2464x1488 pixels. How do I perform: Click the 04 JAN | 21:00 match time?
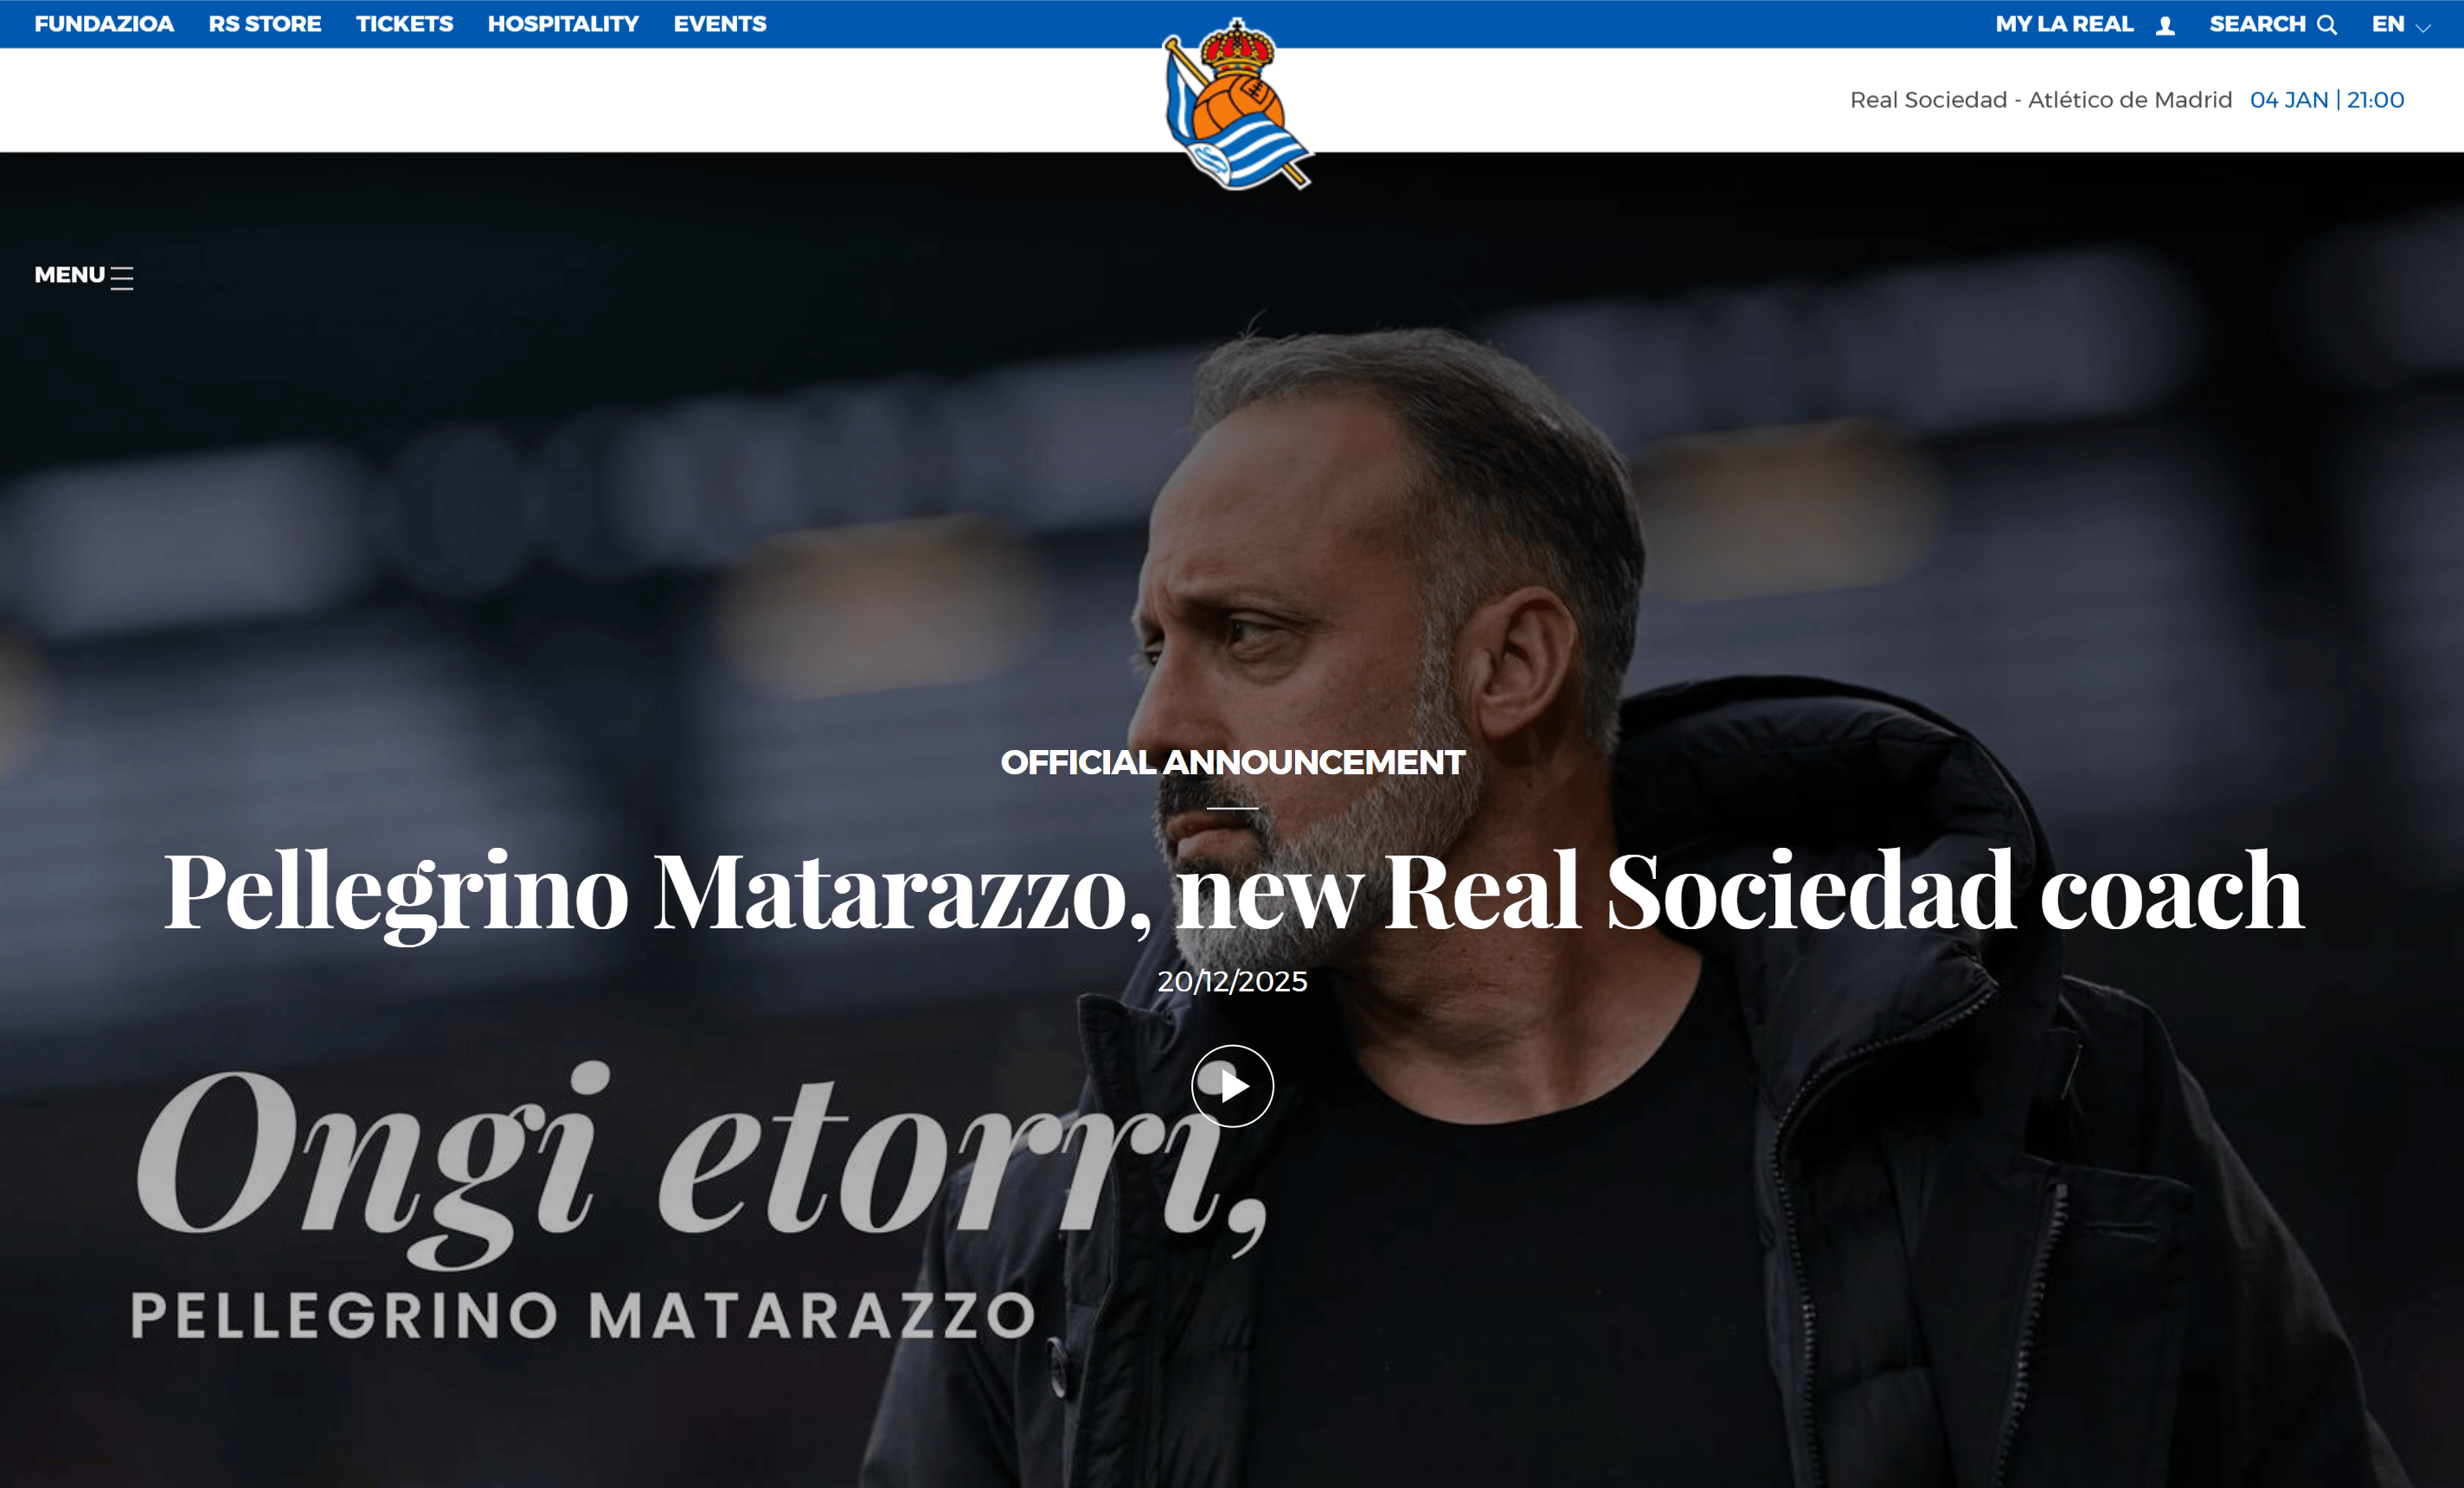2327,100
